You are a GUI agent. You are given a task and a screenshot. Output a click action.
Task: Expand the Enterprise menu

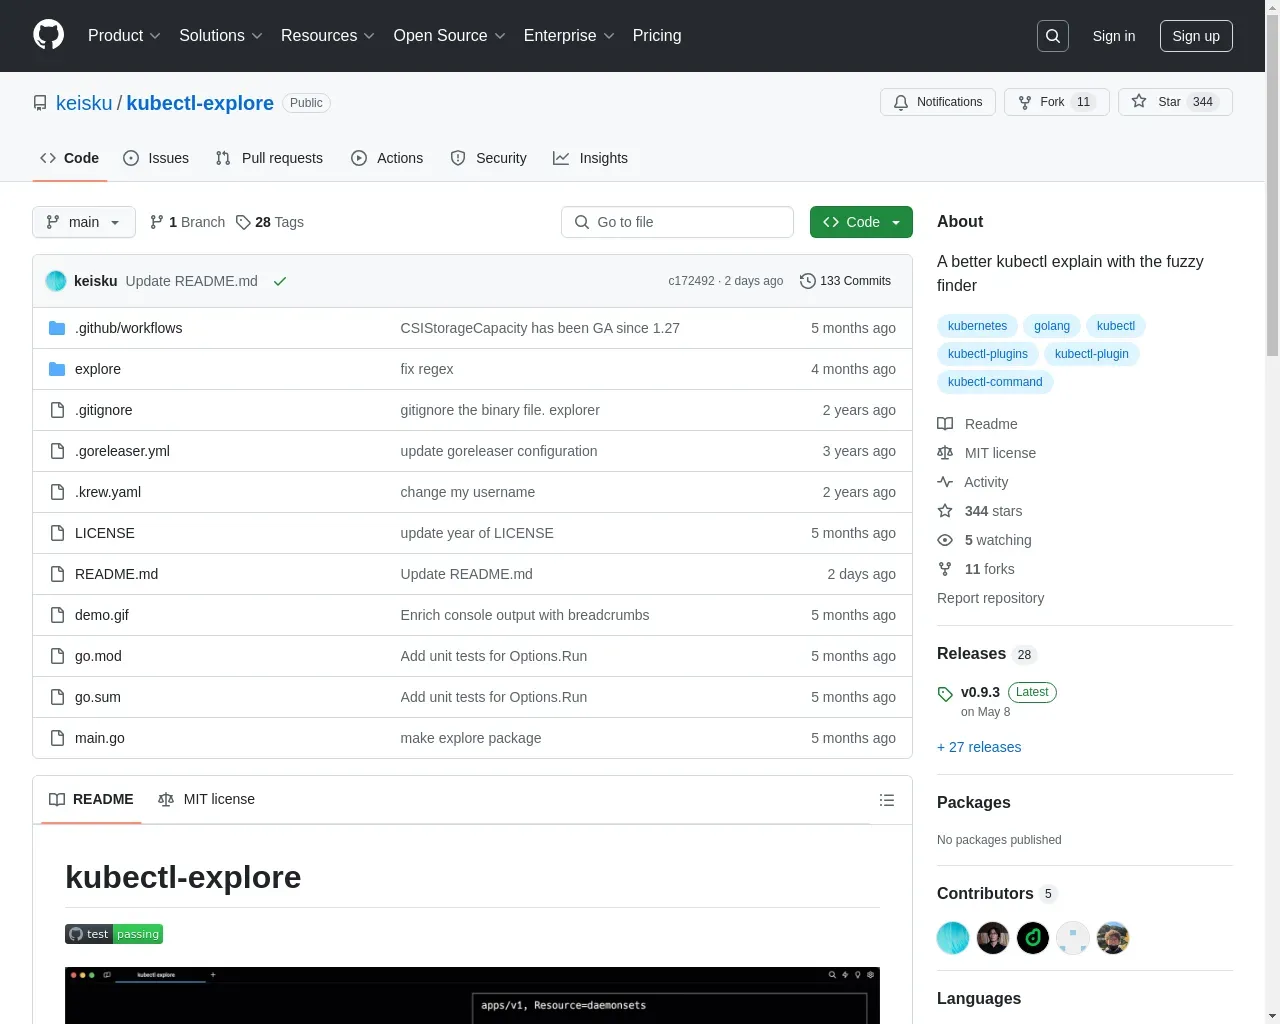point(569,36)
